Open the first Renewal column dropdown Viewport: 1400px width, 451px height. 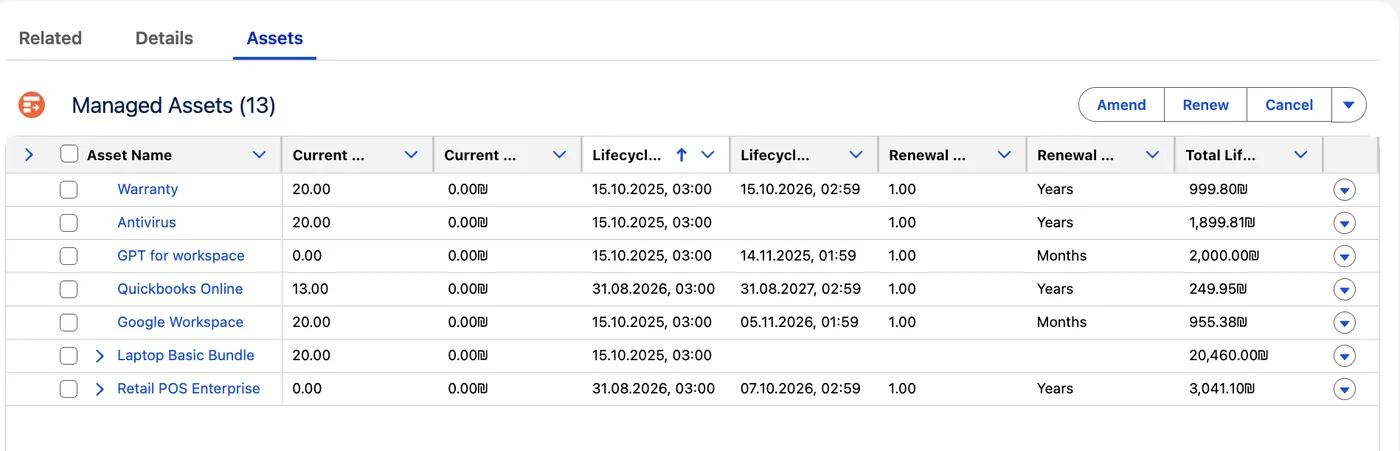click(1005, 155)
